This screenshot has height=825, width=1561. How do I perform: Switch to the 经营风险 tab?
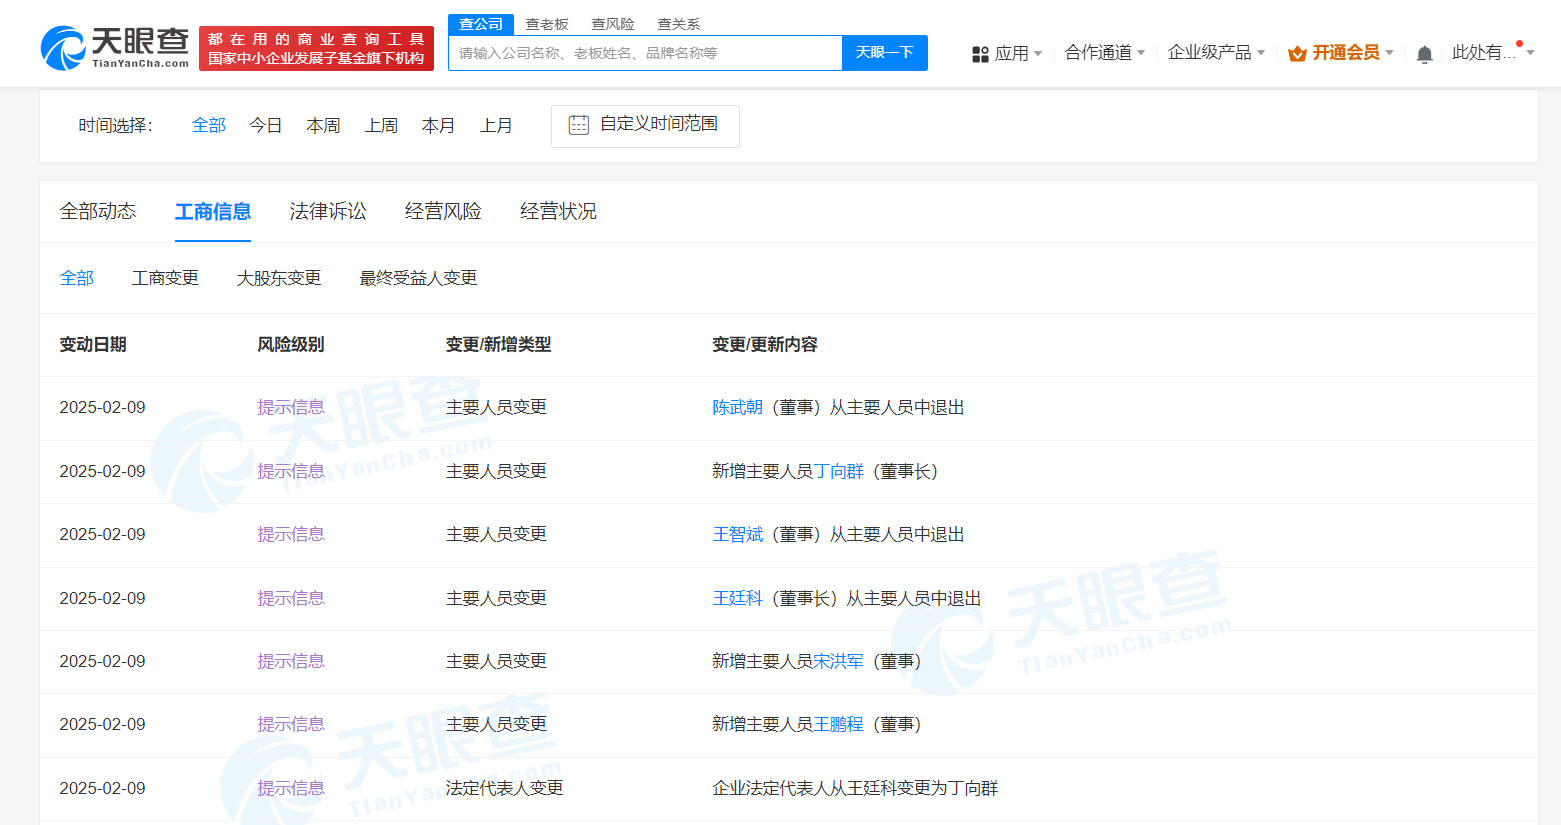tap(443, 211)
